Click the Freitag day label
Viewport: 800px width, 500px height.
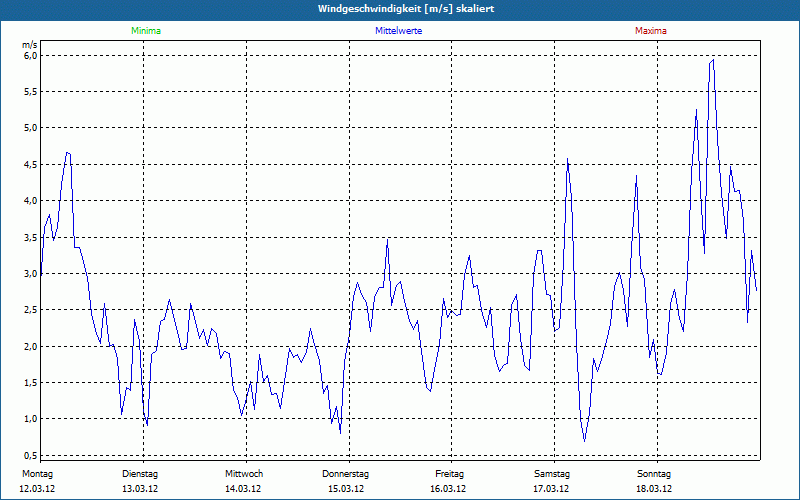point(449,474)
